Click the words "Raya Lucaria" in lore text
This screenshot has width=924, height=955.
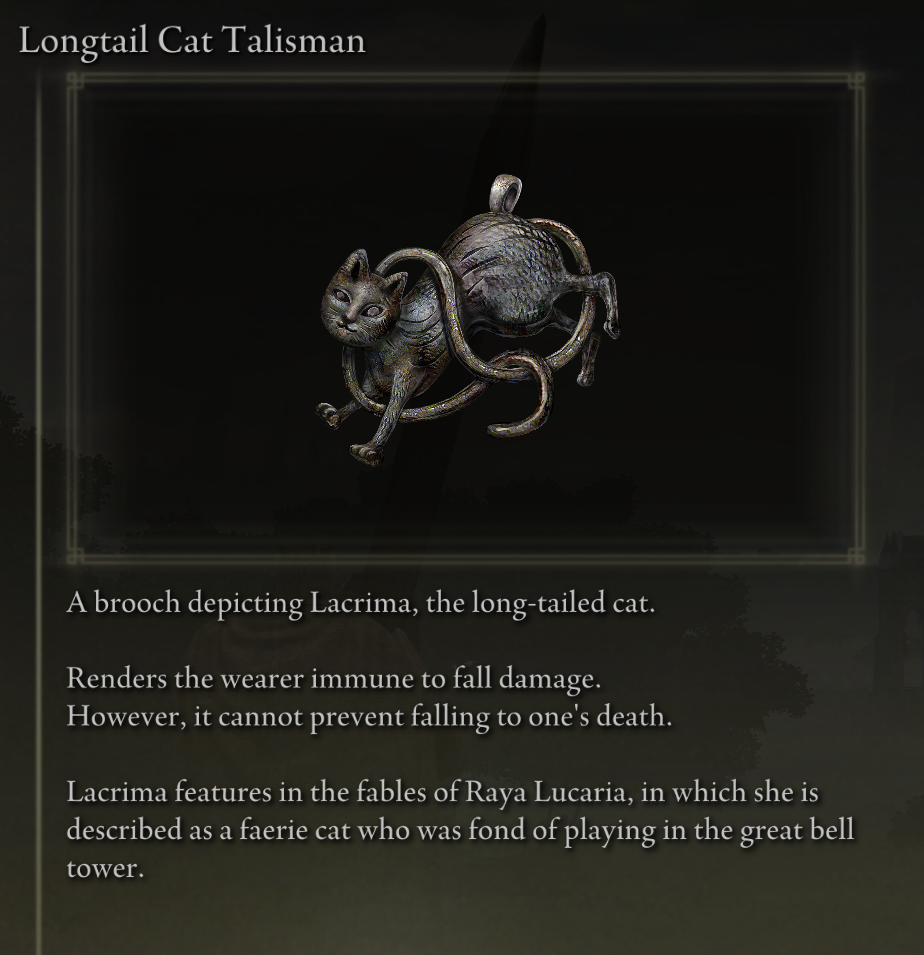coord(546,793)
